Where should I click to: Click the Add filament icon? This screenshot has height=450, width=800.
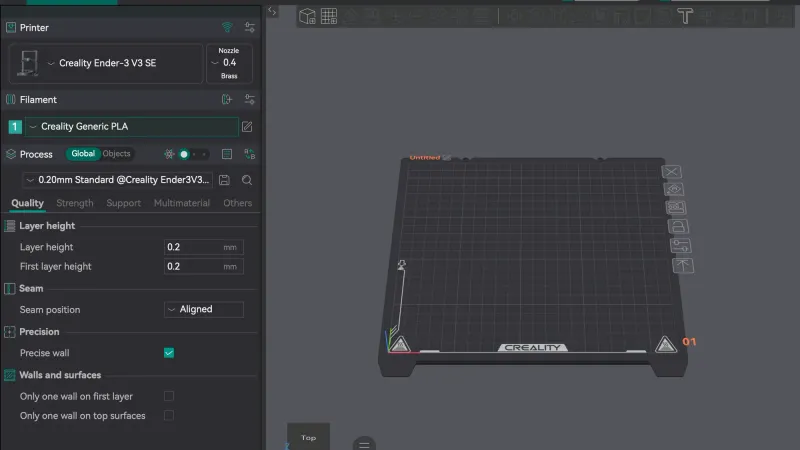227,99
